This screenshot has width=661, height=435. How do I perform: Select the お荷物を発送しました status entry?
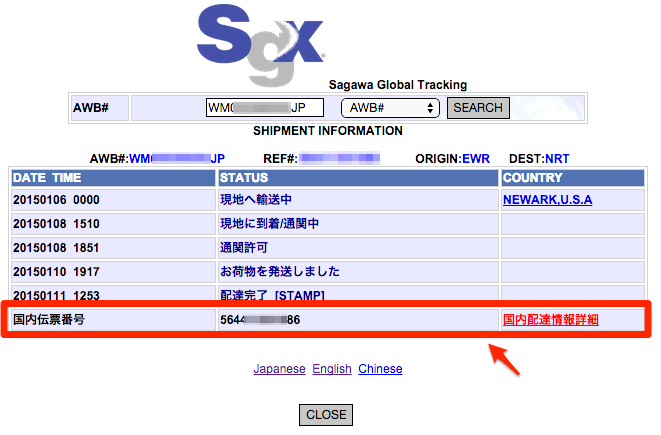coord(280,271)
